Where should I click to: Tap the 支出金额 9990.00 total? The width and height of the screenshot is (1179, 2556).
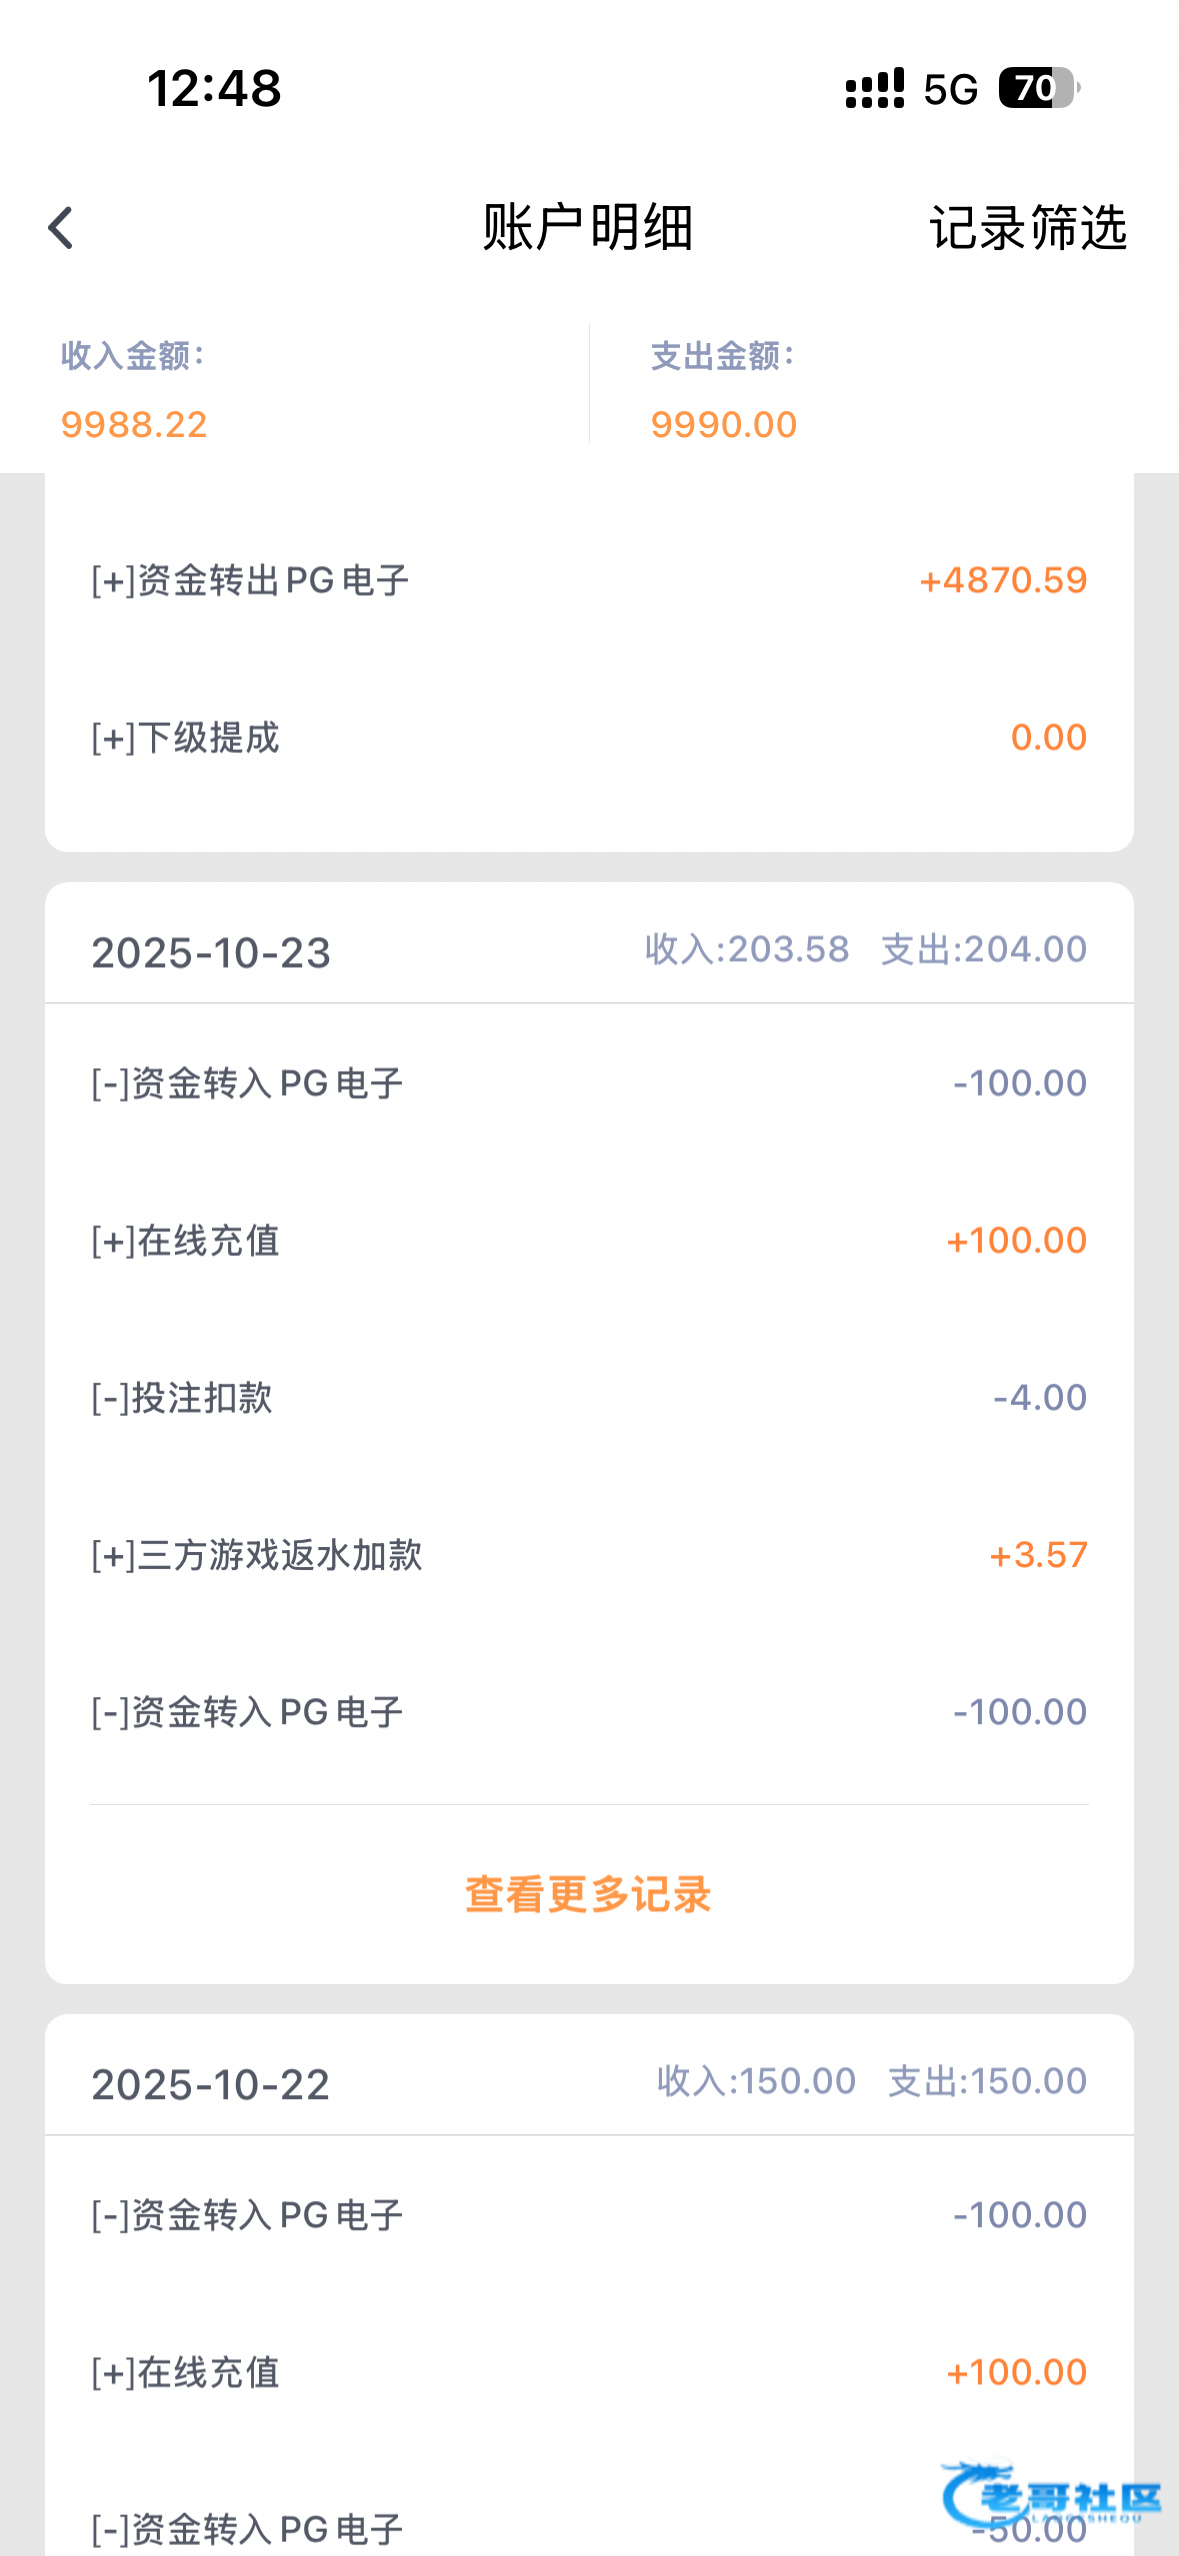pos(724,424)
